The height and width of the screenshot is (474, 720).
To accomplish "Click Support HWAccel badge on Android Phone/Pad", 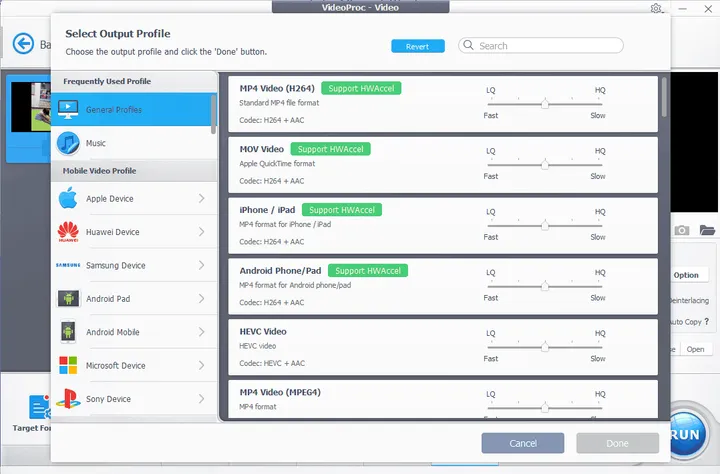I will [368, 271].
